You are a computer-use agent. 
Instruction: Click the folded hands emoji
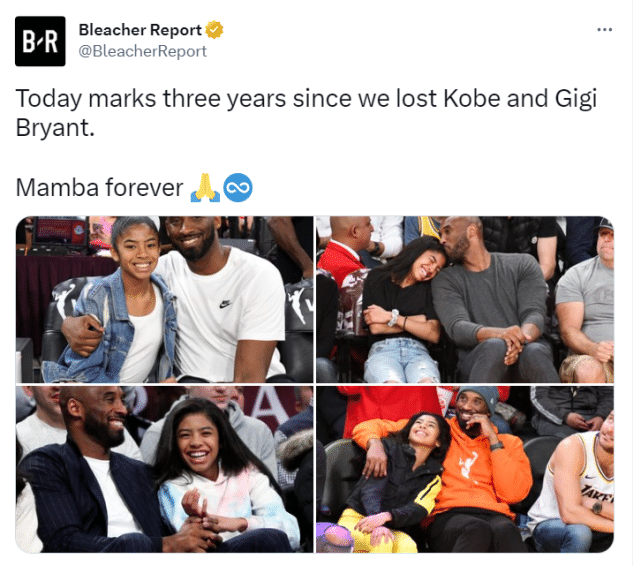pyautogui.click(x=205, y=188)
